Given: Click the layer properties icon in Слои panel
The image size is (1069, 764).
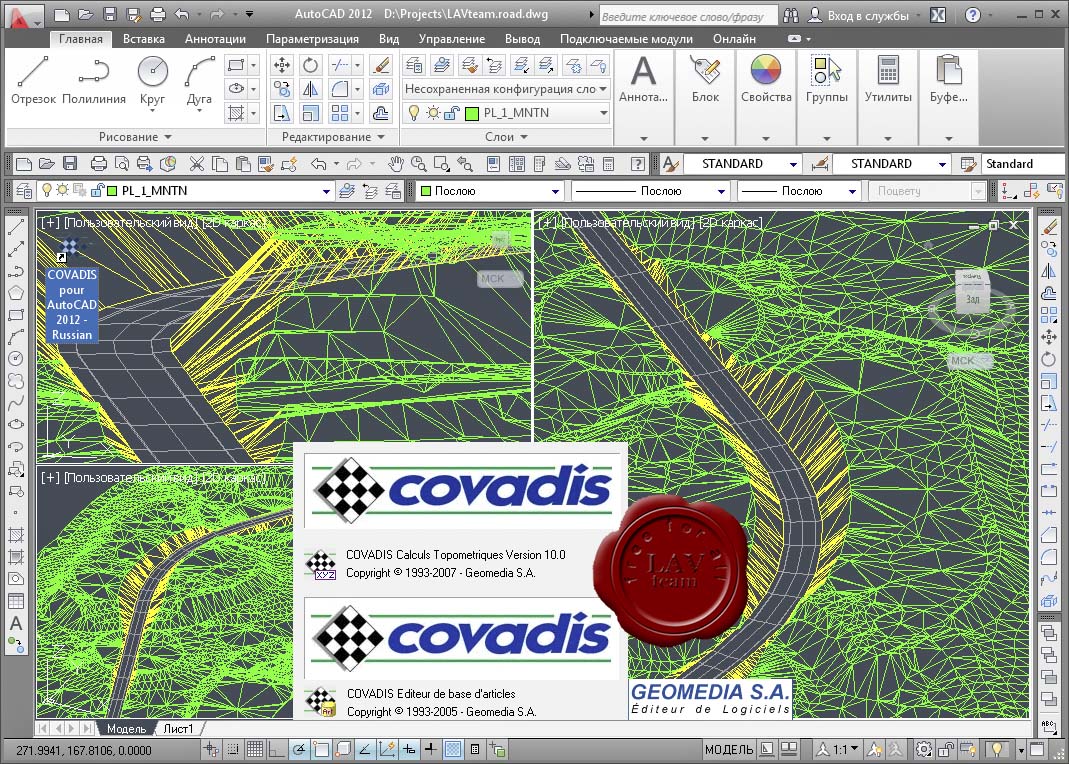Looking at the screenshot, I should [414, 65].
